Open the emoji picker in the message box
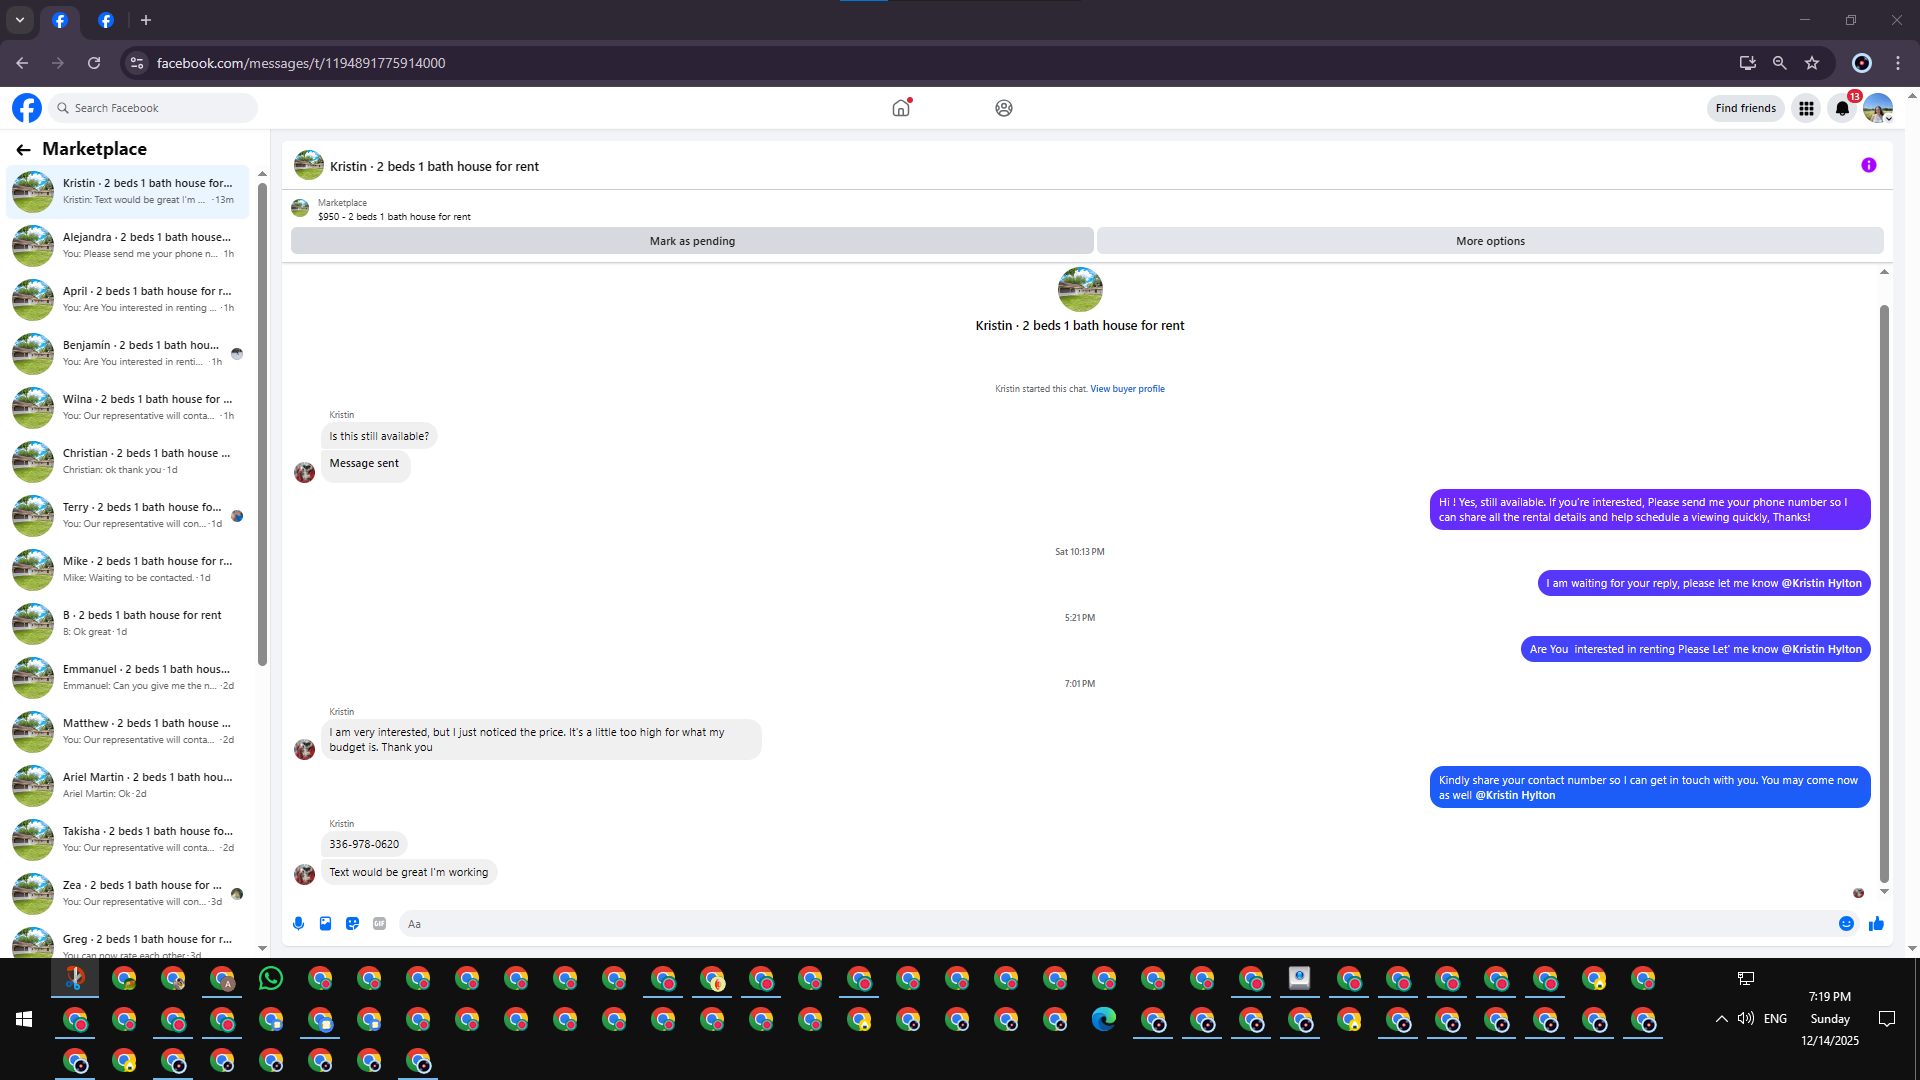Screen dimensions: 1920x1080 coord(1846,924)
